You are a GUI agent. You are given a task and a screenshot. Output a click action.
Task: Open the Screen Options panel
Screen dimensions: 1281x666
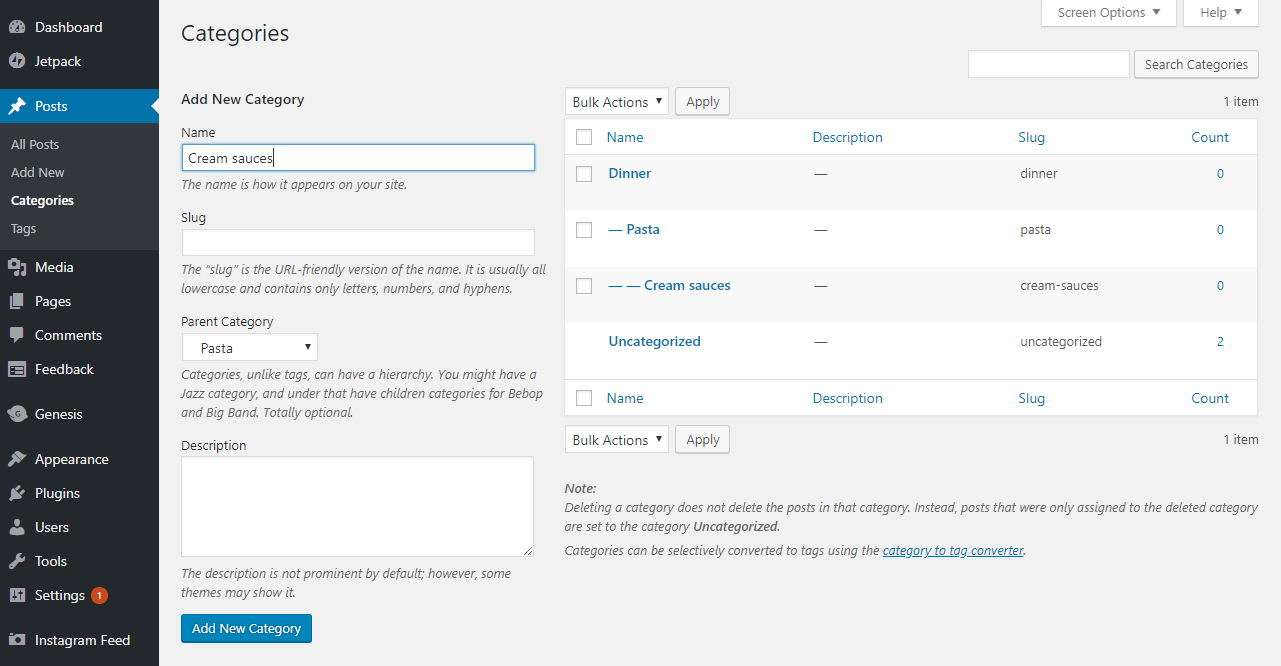pos(1108,13)
